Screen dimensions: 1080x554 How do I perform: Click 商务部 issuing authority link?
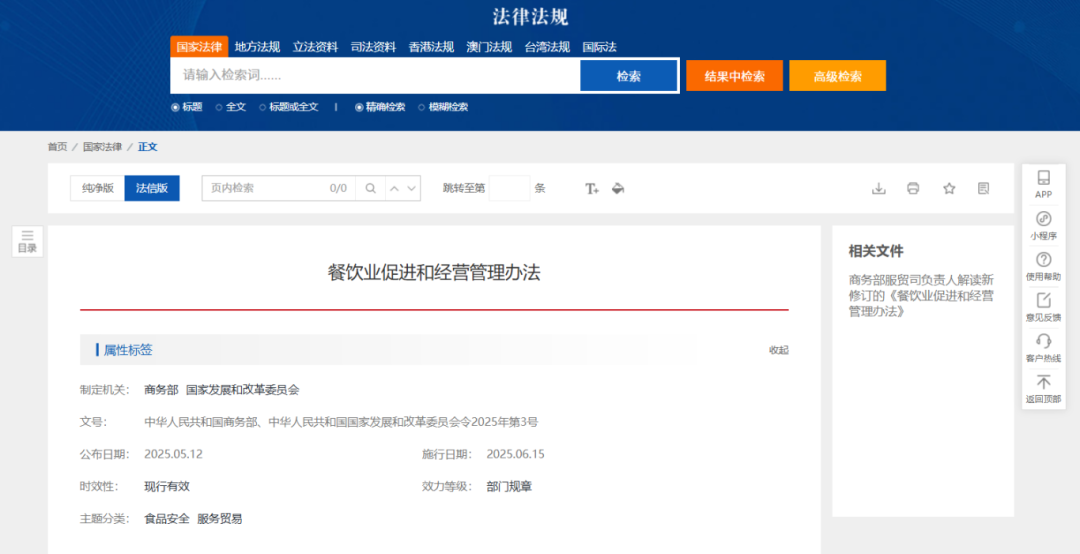(161, 390)
